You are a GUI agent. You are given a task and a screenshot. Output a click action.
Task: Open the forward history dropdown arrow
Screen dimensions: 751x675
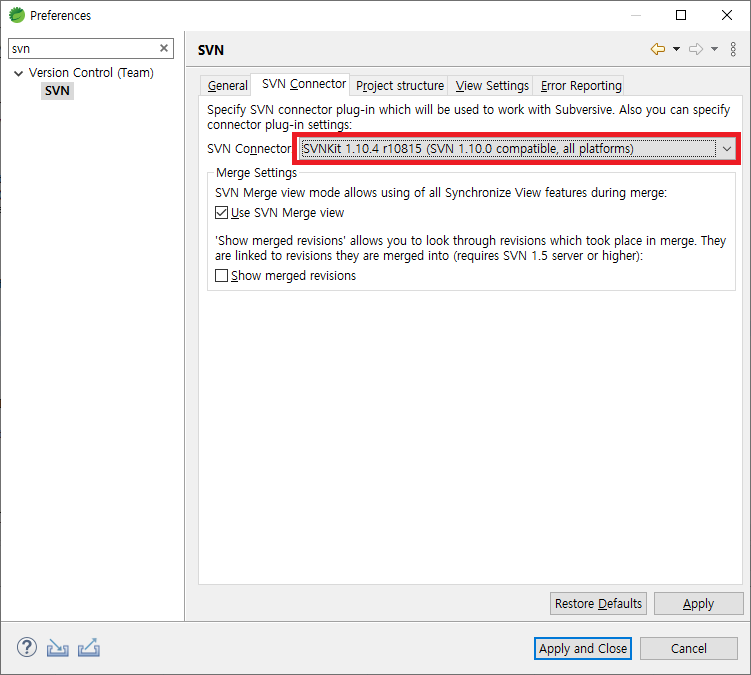714,49
